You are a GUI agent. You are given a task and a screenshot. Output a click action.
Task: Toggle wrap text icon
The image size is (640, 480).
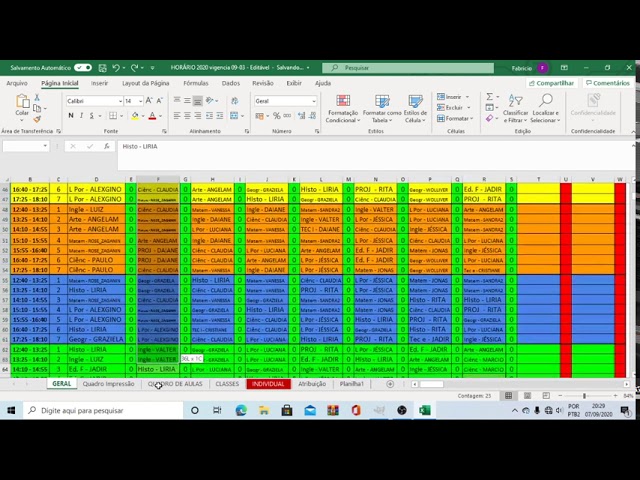click(x=235, y=101)
